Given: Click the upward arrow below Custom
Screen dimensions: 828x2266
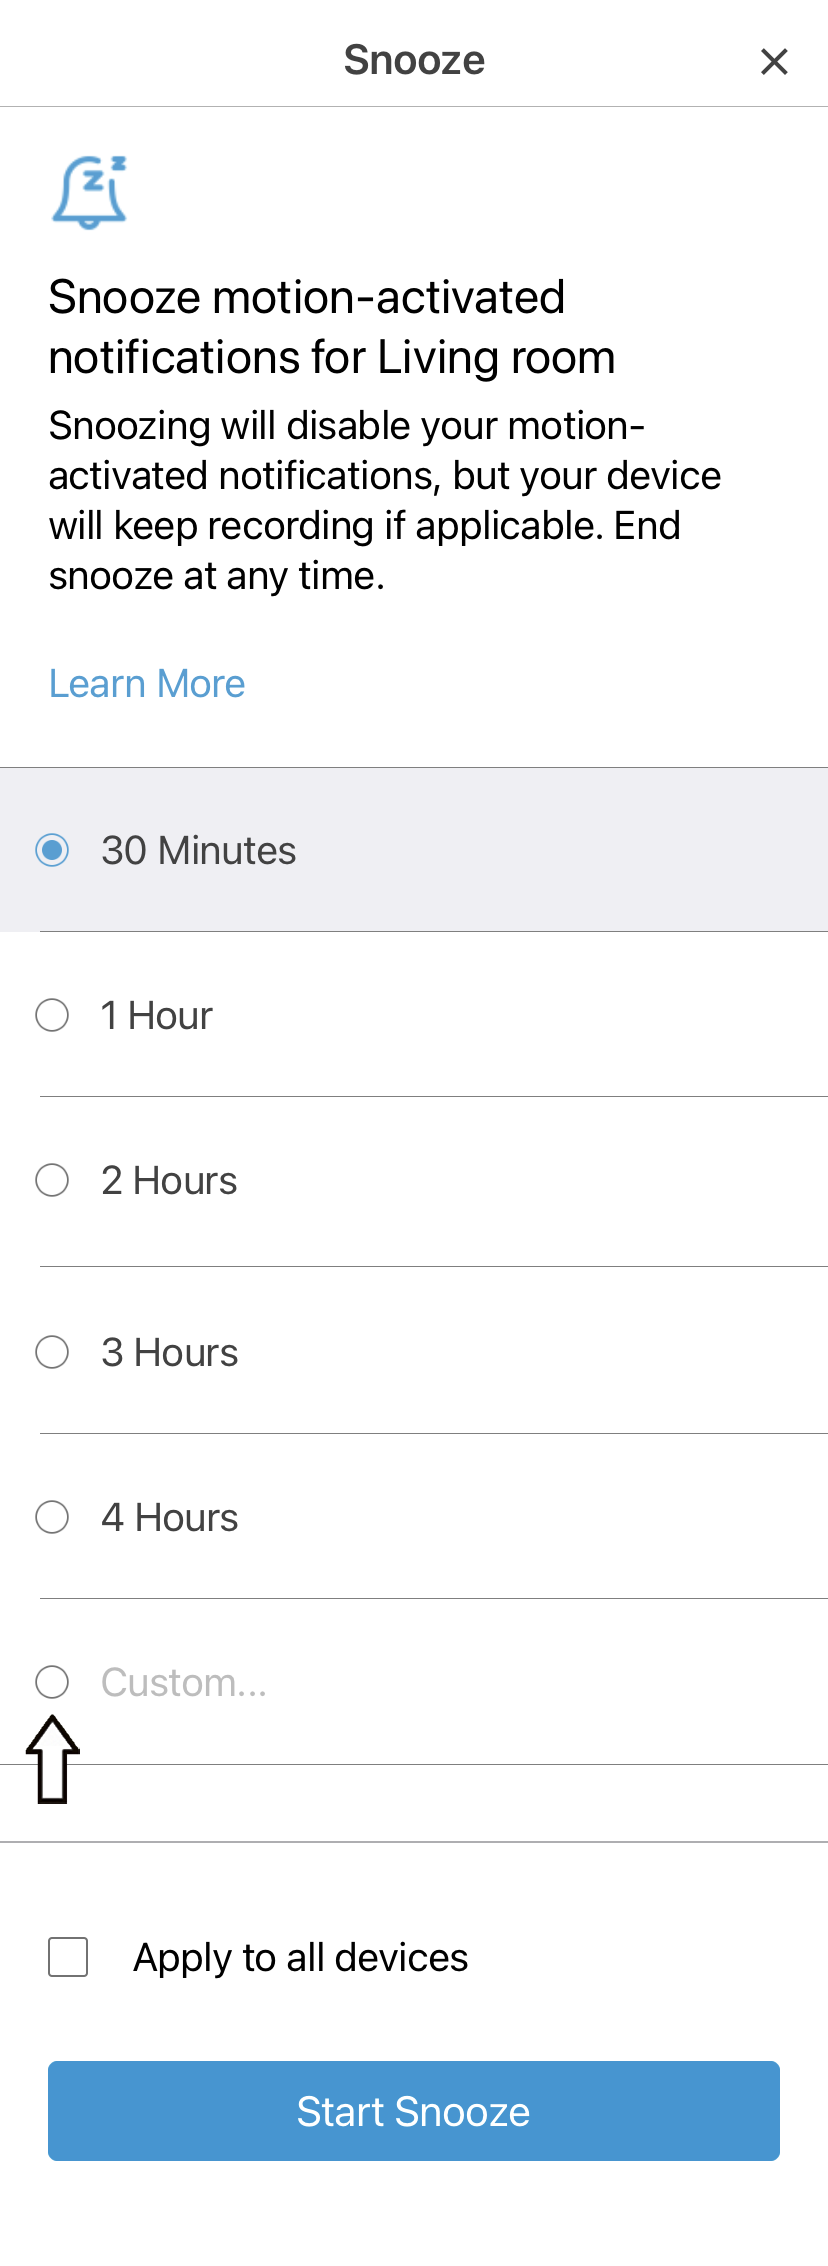Looking at the screenshot, I should pos(53,1760).
